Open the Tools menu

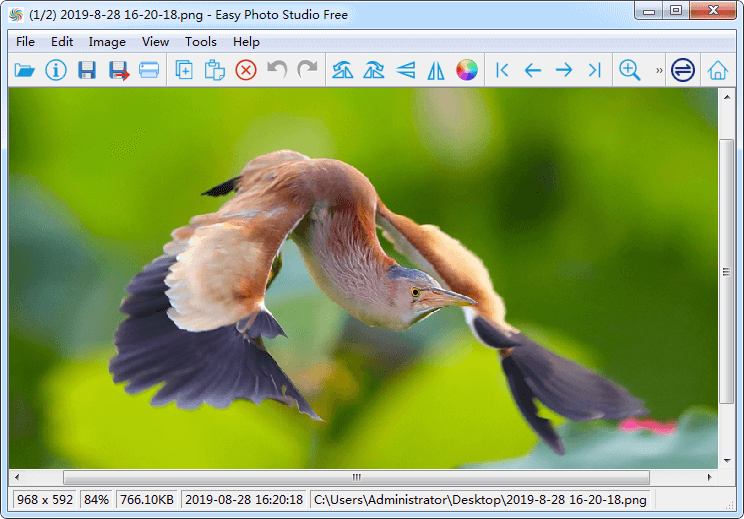click(x=200, y=42)
